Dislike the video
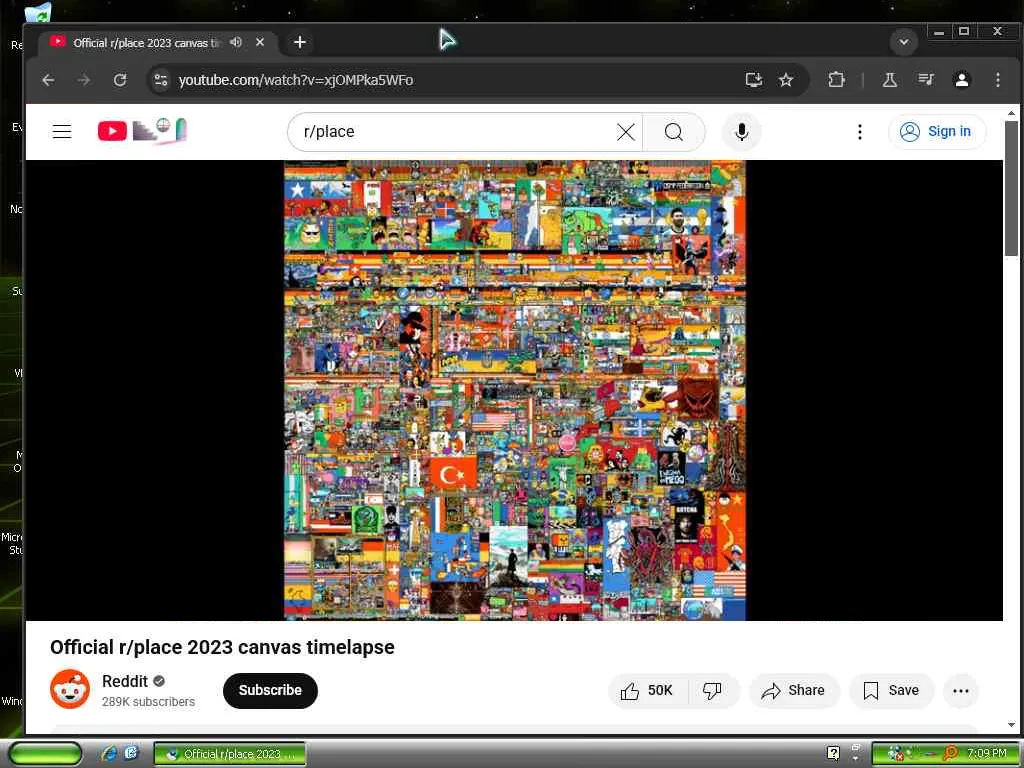1024x768 pixels. click(x=712, y=690)
